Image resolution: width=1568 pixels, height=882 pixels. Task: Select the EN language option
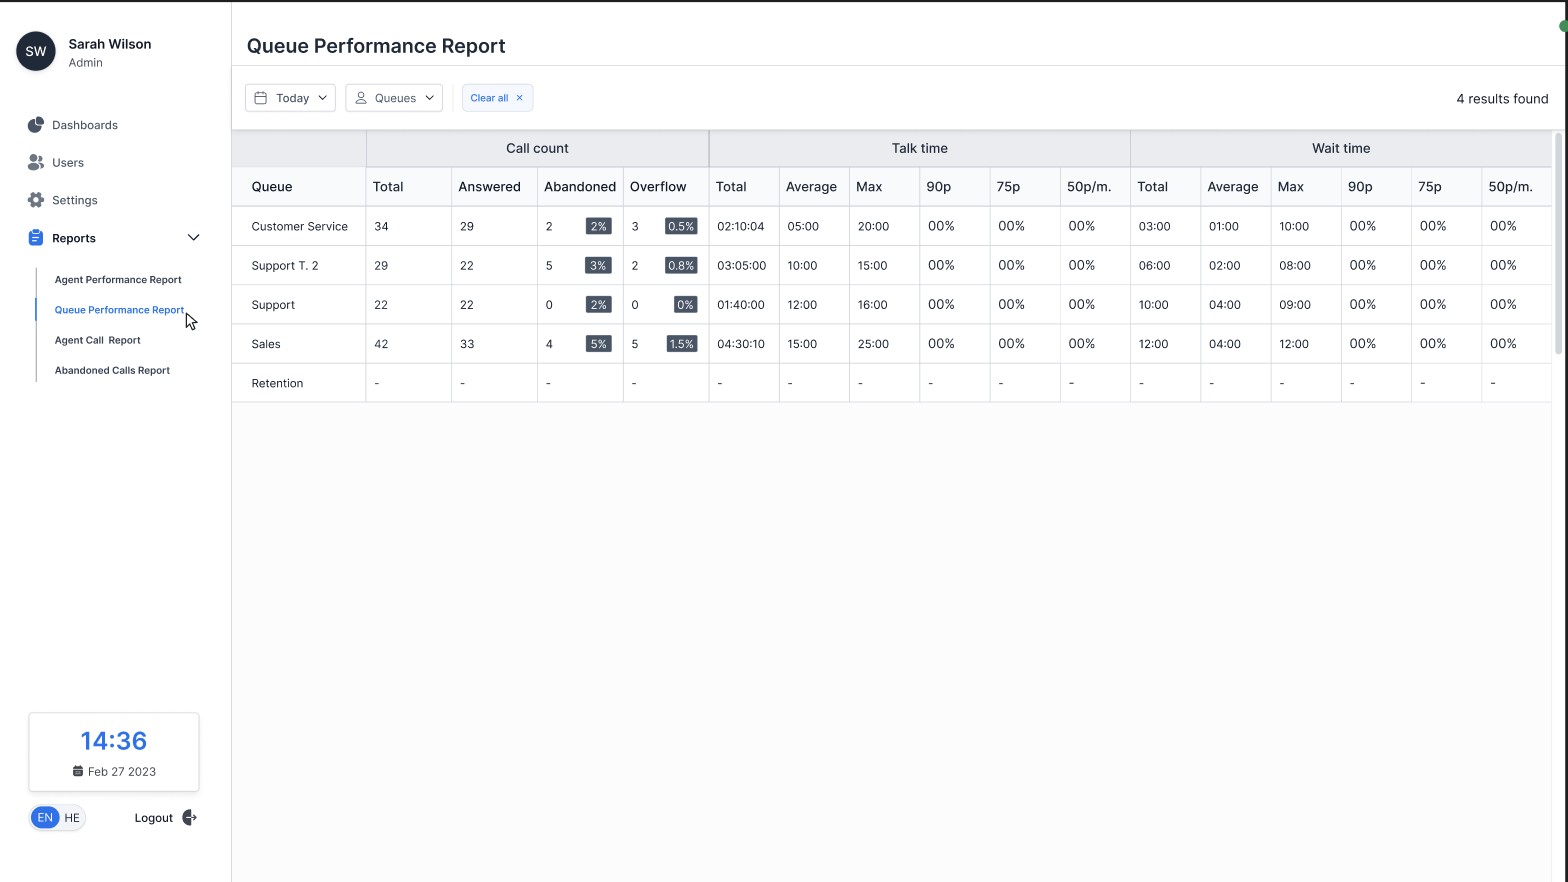45,818
